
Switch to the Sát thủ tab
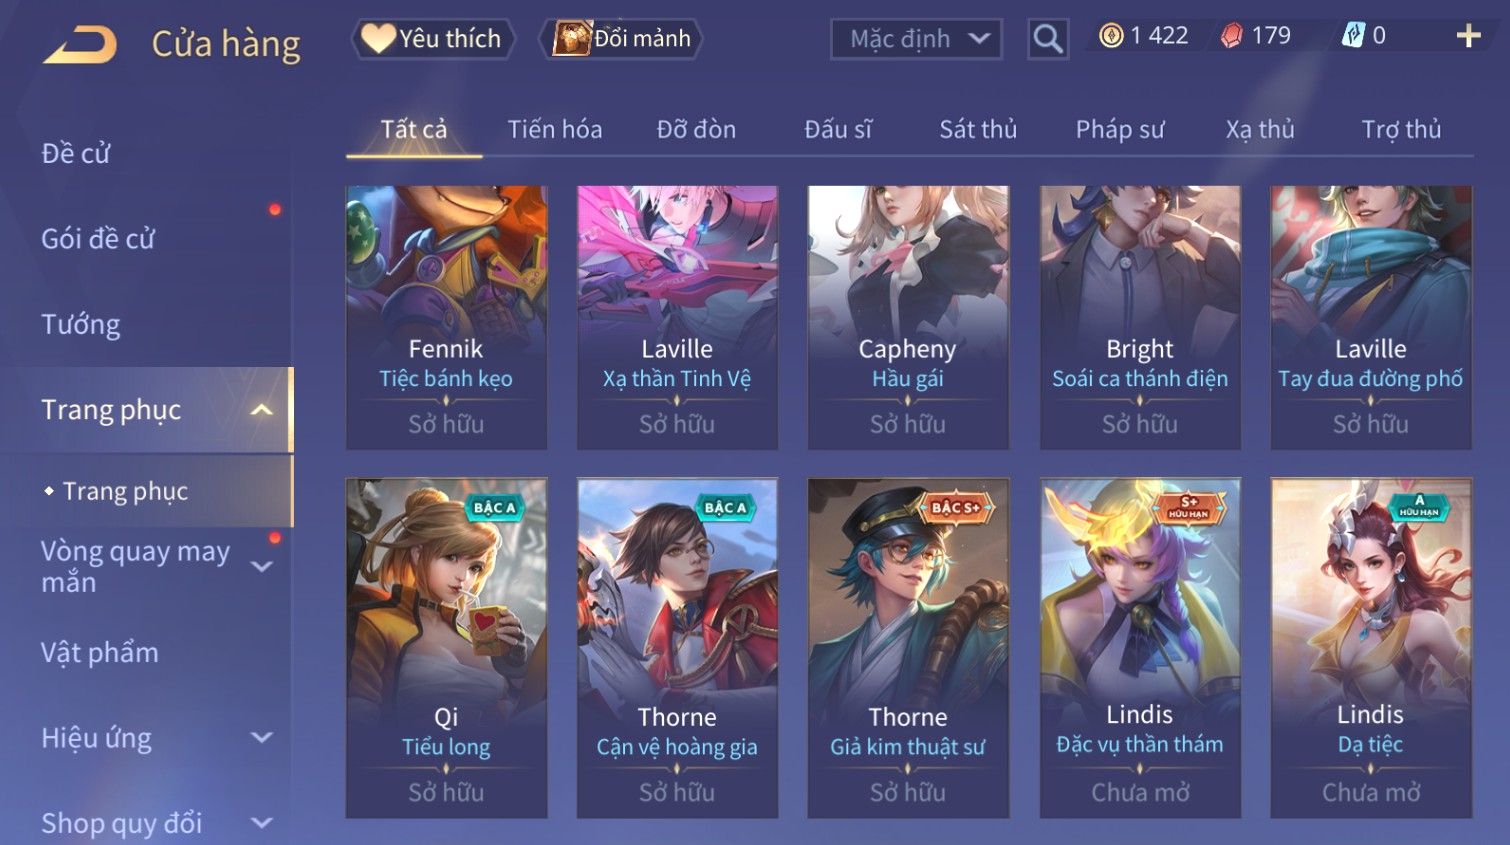pyautogui.click(x=978, y=129)
